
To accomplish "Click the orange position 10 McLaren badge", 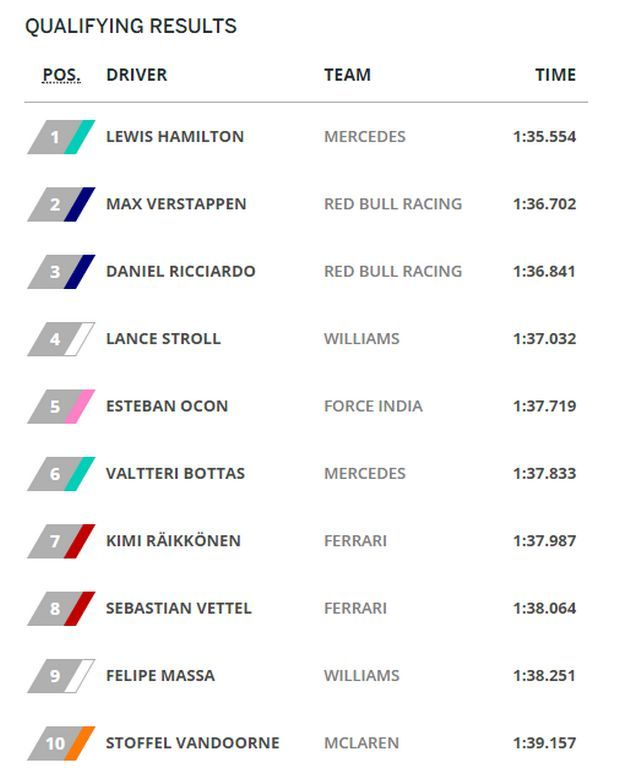I will (61, 743).
